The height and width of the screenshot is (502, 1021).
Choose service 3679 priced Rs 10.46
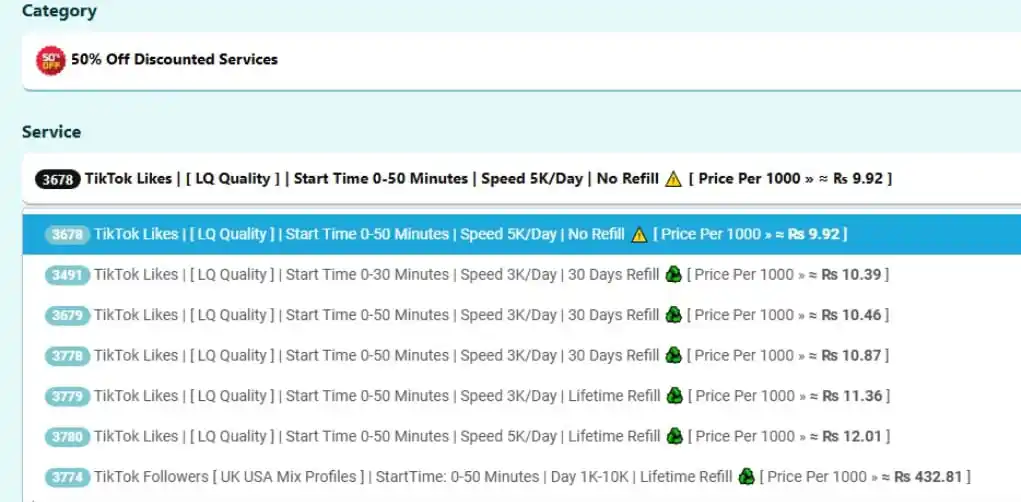521,315
